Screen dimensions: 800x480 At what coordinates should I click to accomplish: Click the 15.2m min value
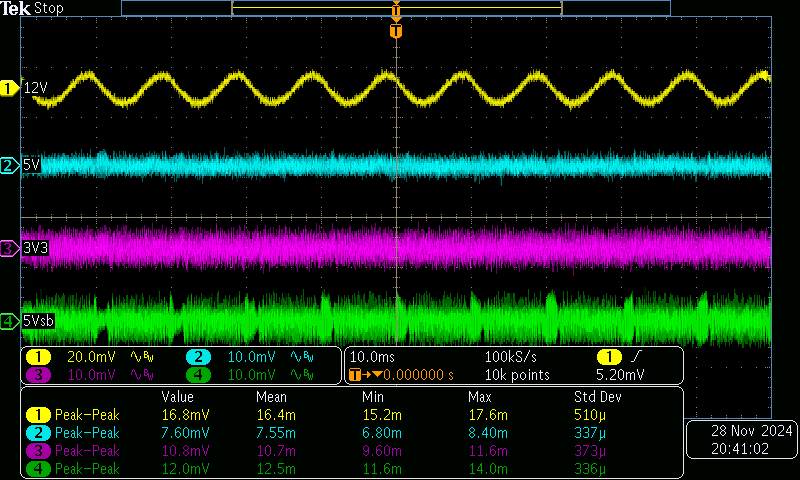(382, 415)
